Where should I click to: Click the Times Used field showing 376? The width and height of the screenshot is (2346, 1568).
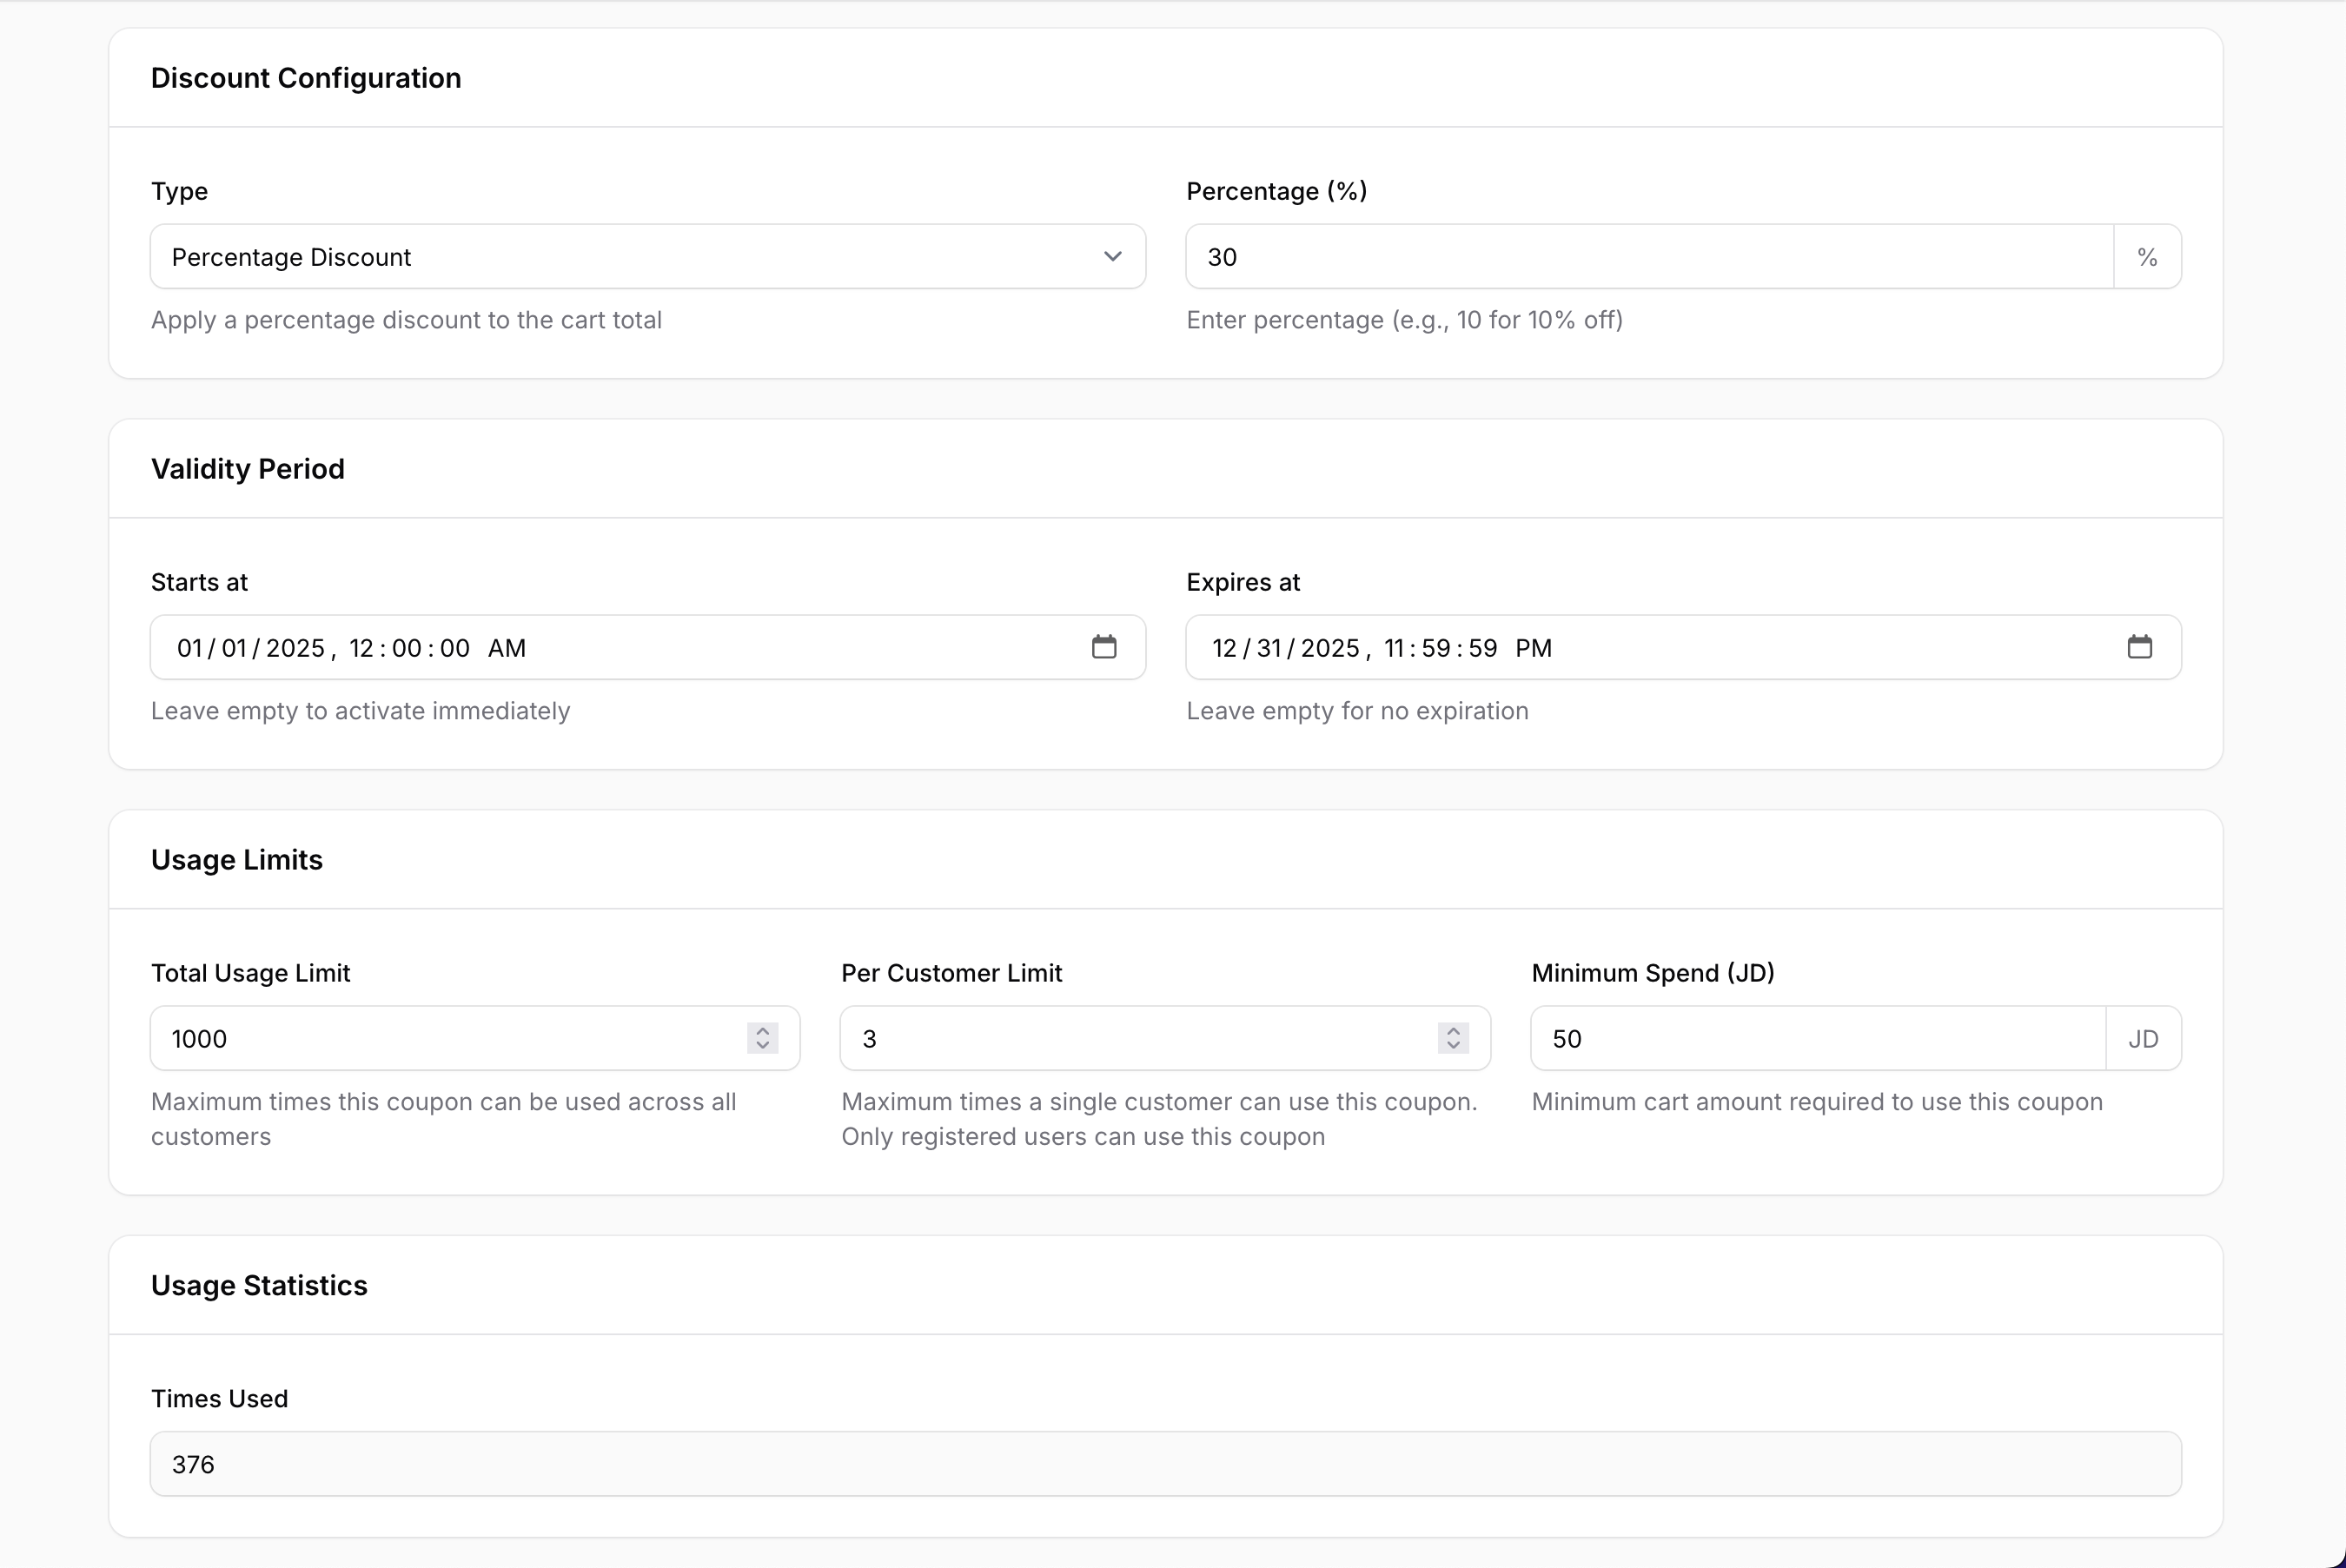coord(1165,1464)
